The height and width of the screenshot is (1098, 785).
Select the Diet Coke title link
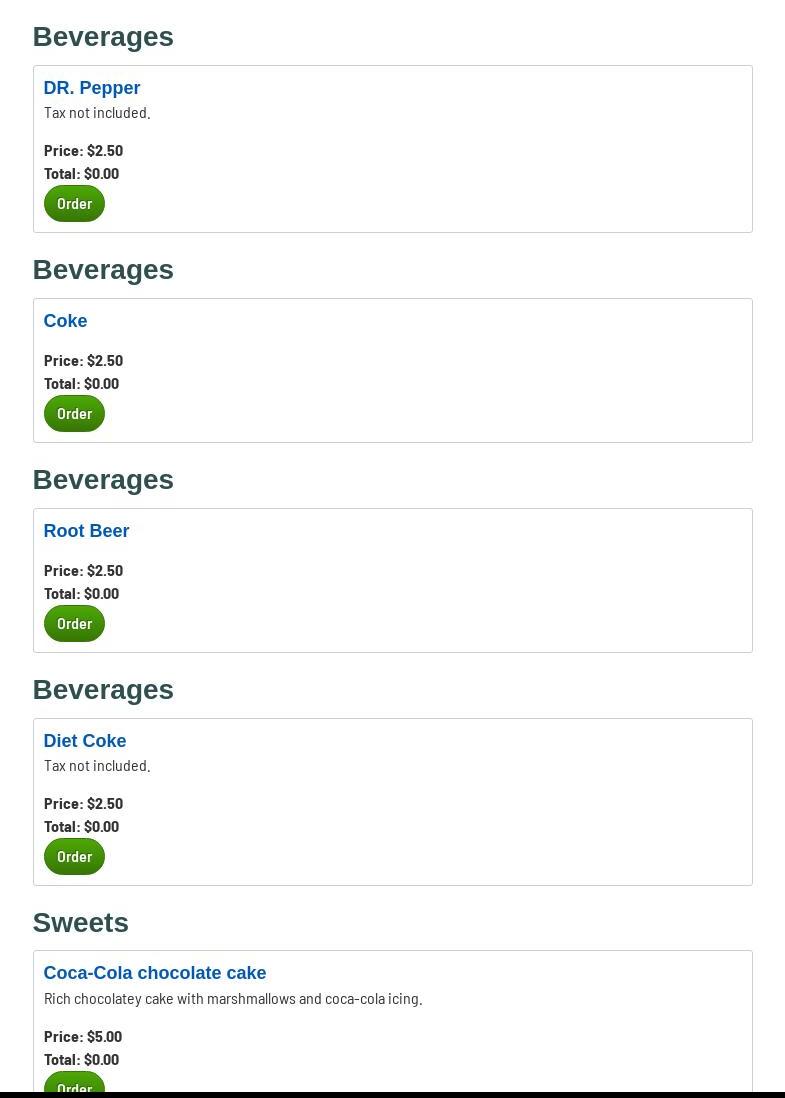click(x=85, y=741)
